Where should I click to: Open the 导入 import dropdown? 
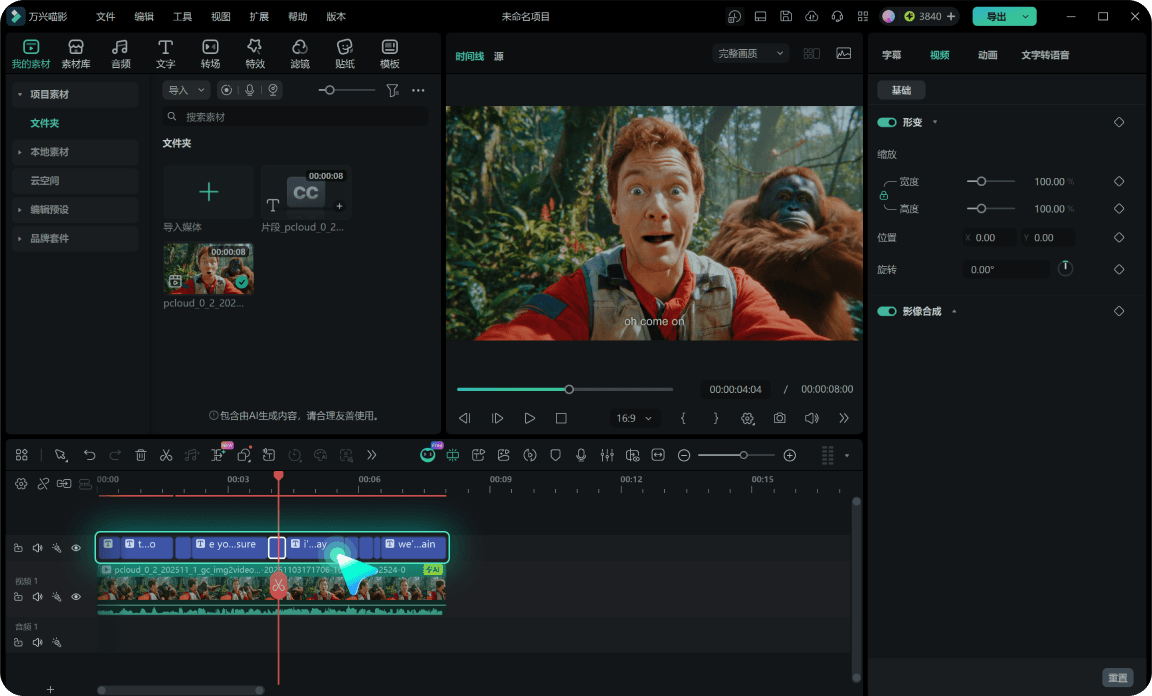(x=187, y=90)
